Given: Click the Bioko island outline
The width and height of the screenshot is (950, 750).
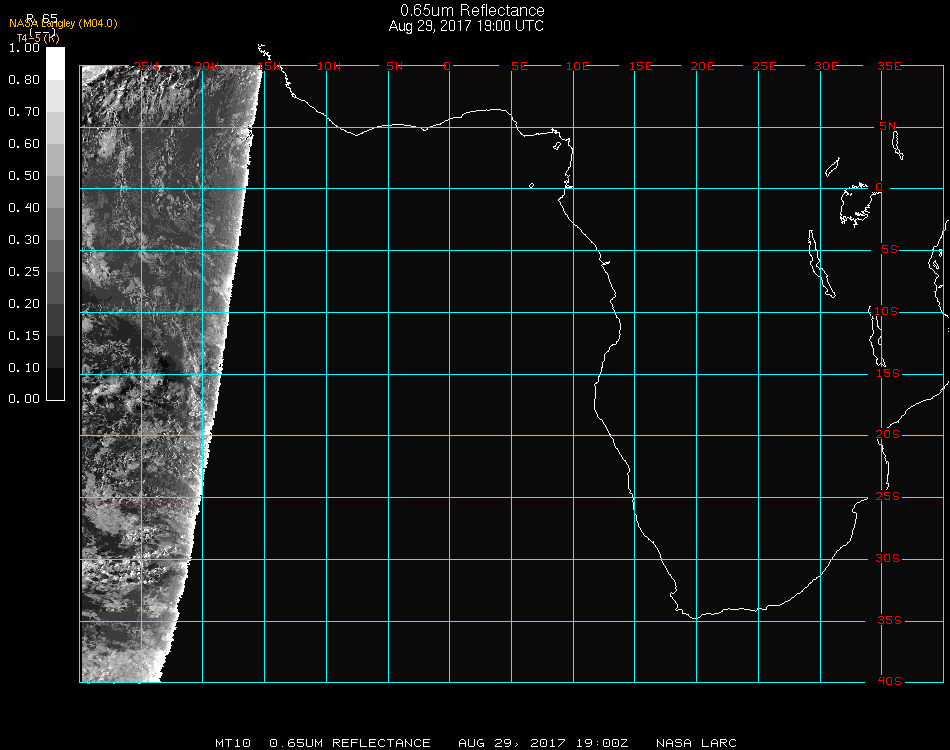Looking at the screenshot, I should [x=558, y=147].
